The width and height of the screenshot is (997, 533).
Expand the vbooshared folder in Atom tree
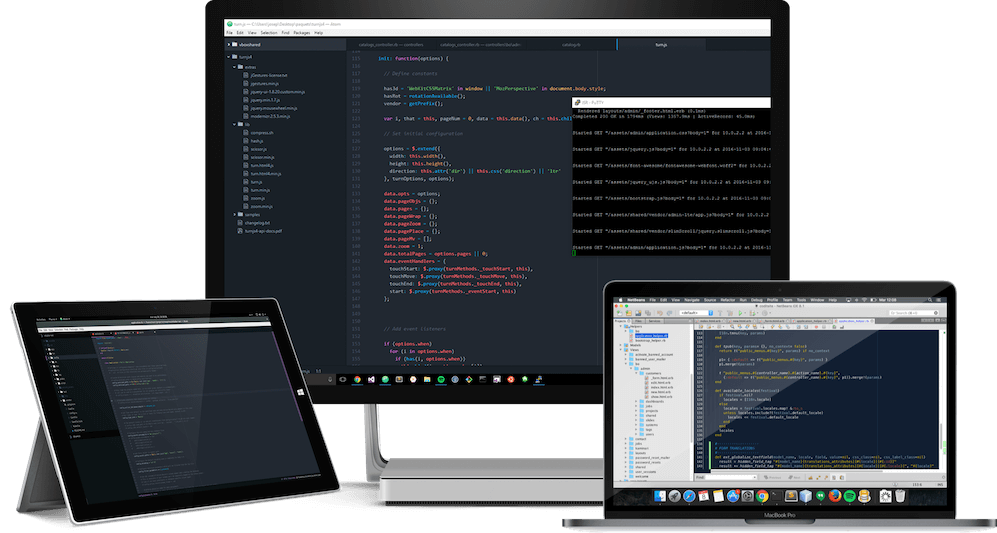pyautogui.click(x=229, y=45)
